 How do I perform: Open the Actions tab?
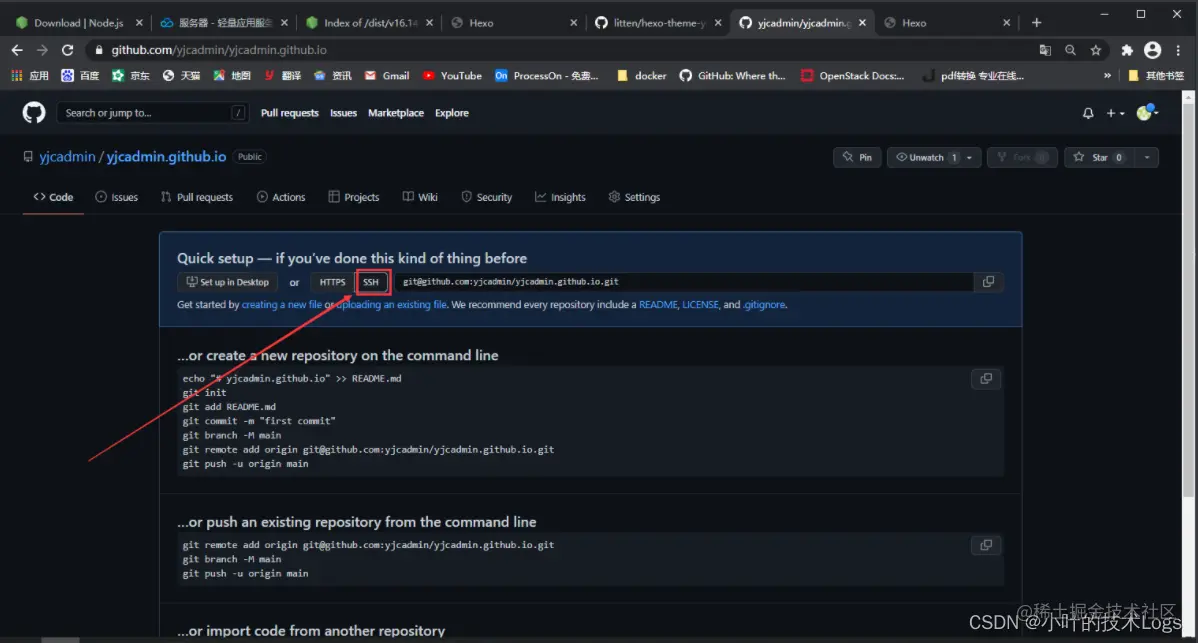pos(281,197)
